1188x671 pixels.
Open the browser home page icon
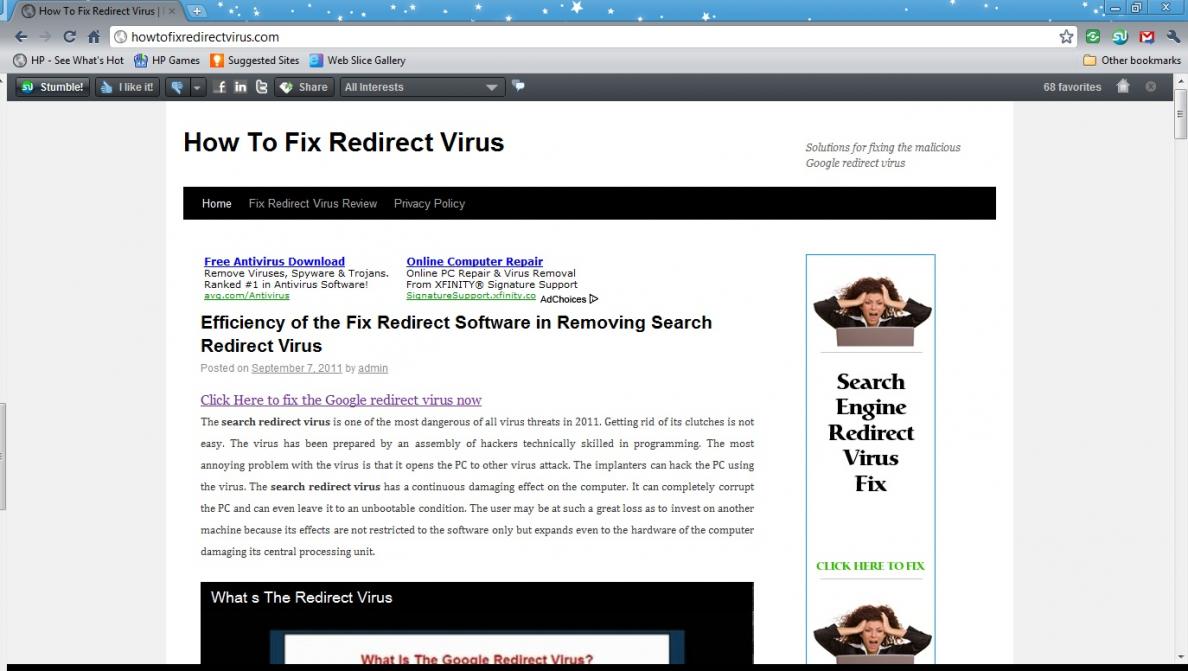[94, 36]
